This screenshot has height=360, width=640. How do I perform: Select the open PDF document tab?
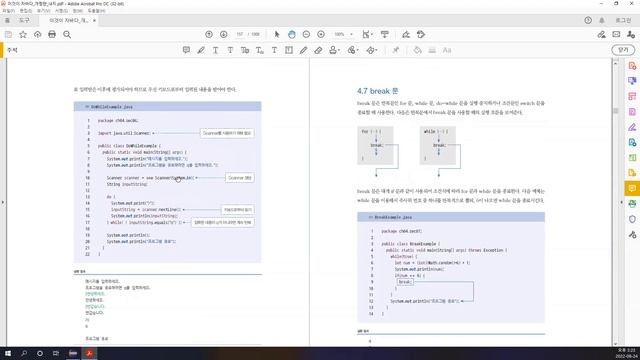click(x=69, y=20)
